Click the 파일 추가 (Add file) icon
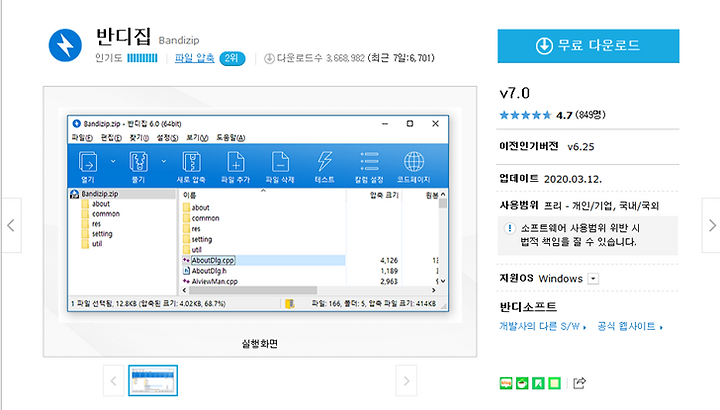 pos(236,162)
